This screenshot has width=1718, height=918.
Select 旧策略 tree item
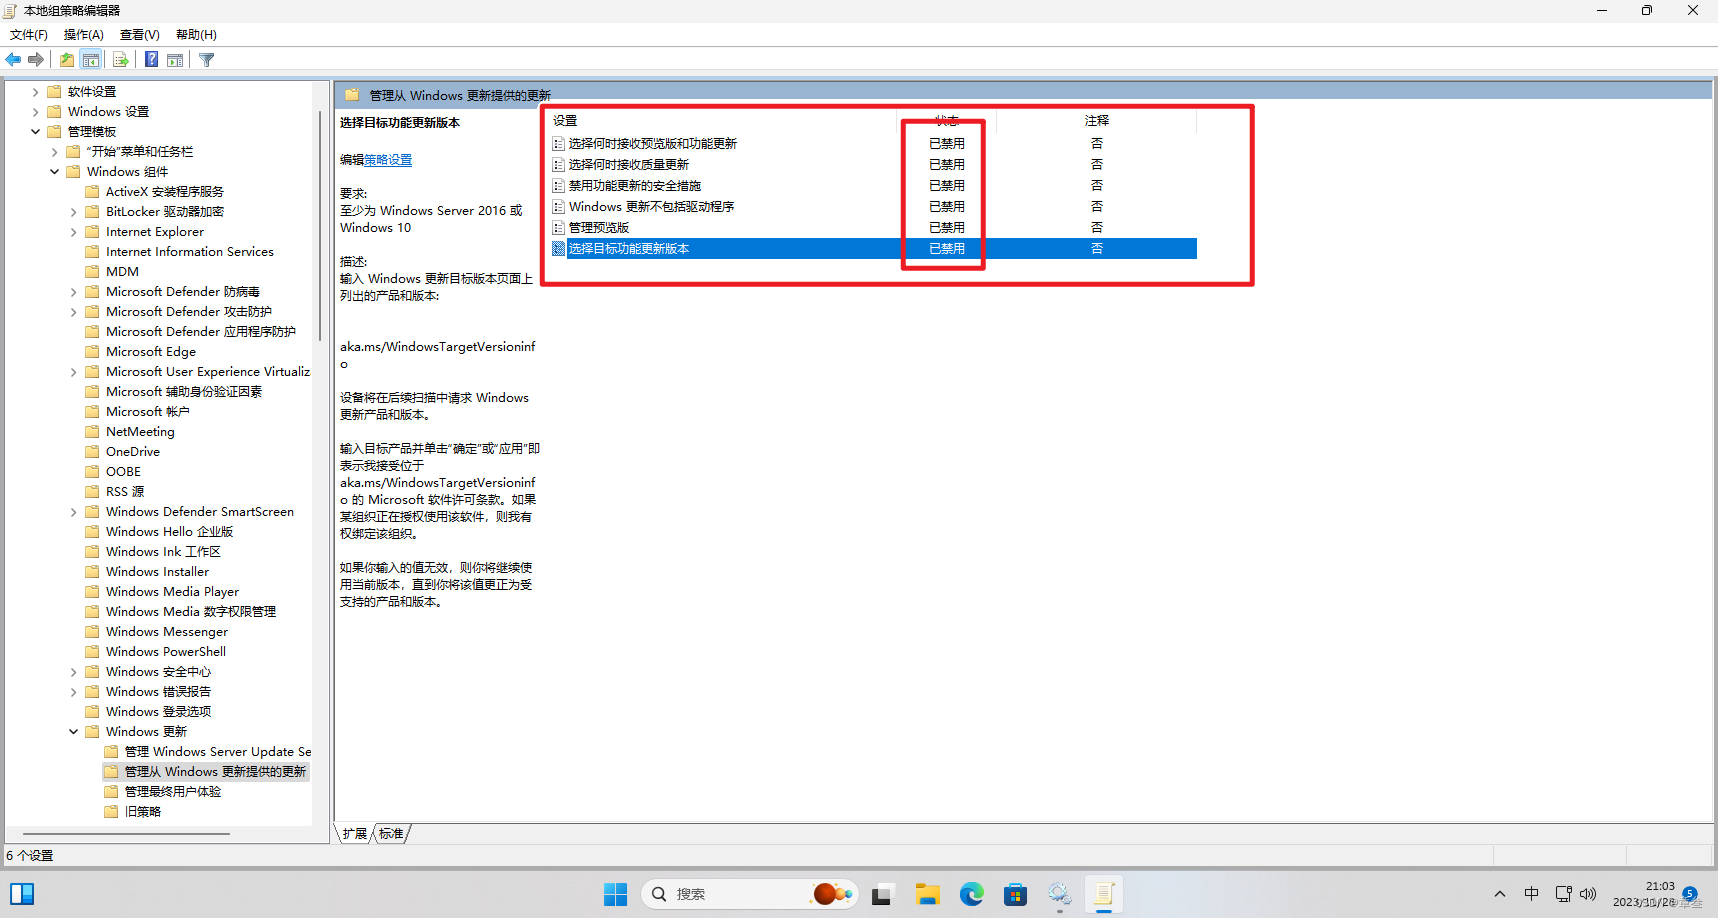(x=143, y=812)
